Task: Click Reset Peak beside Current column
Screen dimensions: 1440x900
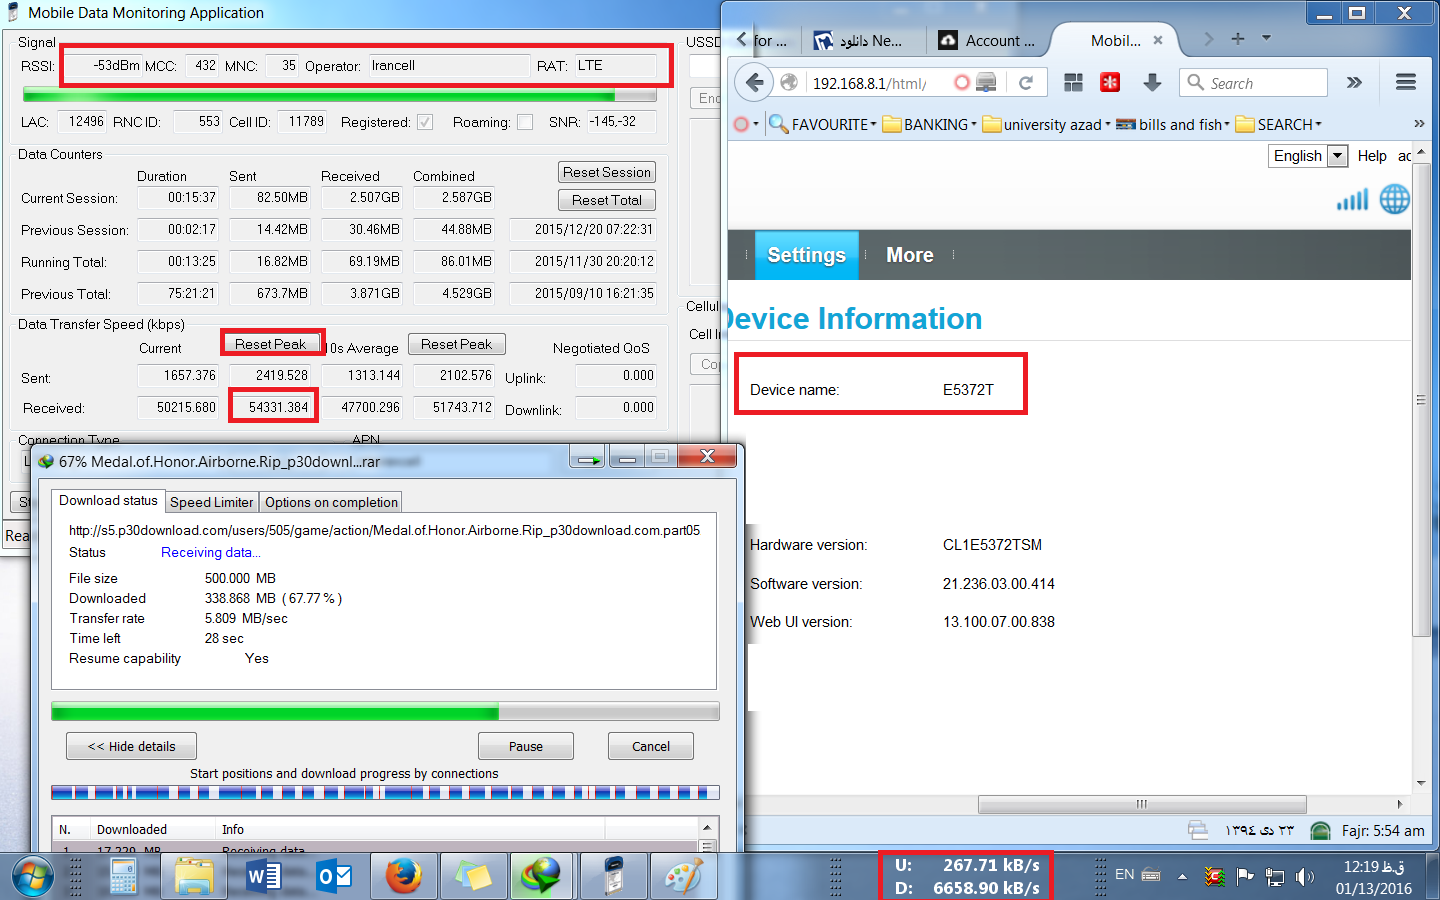Action: 270,344
